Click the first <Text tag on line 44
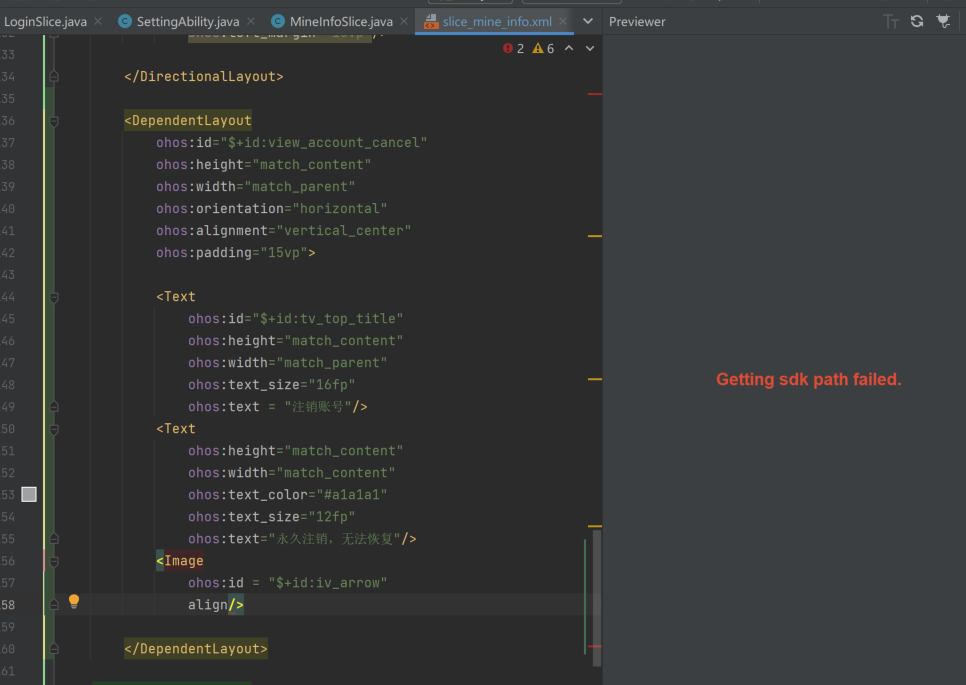The image size is (966, 685). coord(176,297)
